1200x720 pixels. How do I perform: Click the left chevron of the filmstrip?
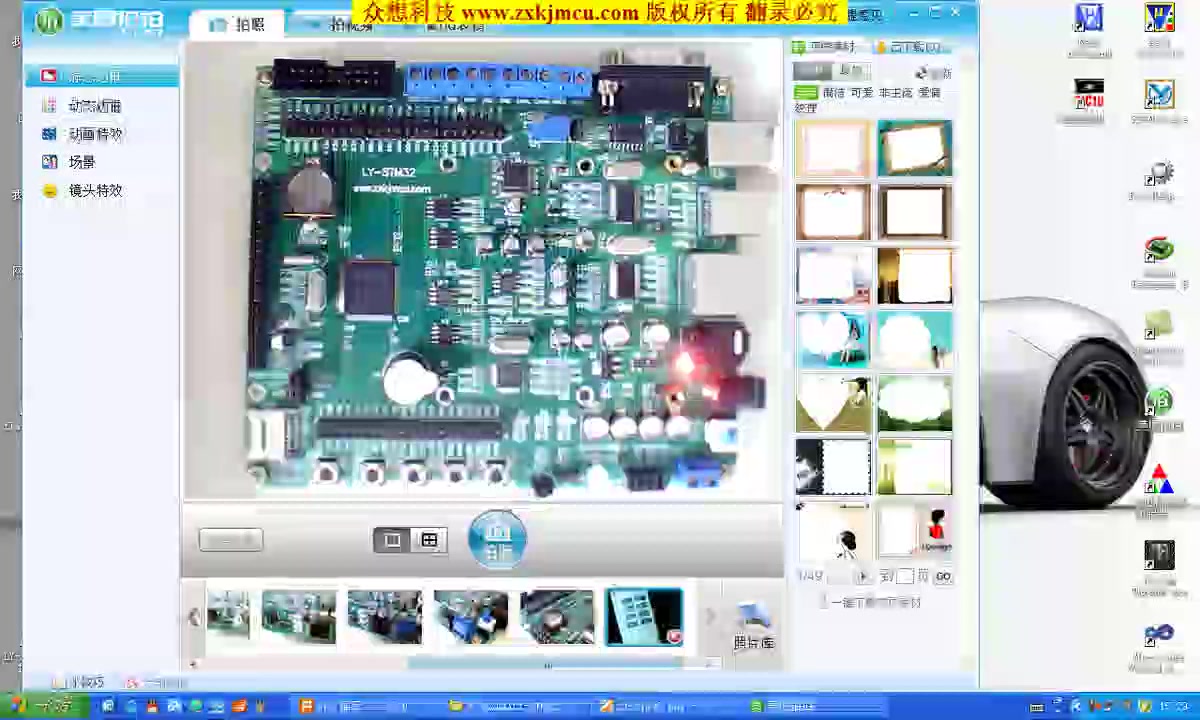coord(193,617)
